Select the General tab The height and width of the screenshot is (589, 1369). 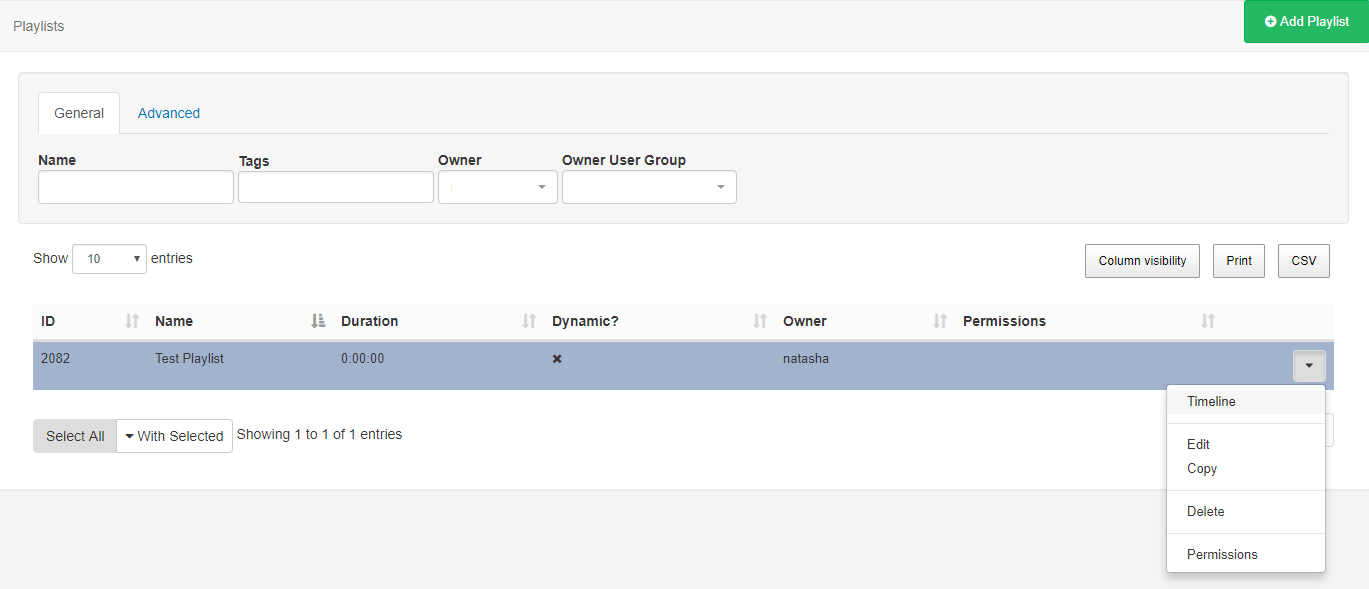pos(79,113)
